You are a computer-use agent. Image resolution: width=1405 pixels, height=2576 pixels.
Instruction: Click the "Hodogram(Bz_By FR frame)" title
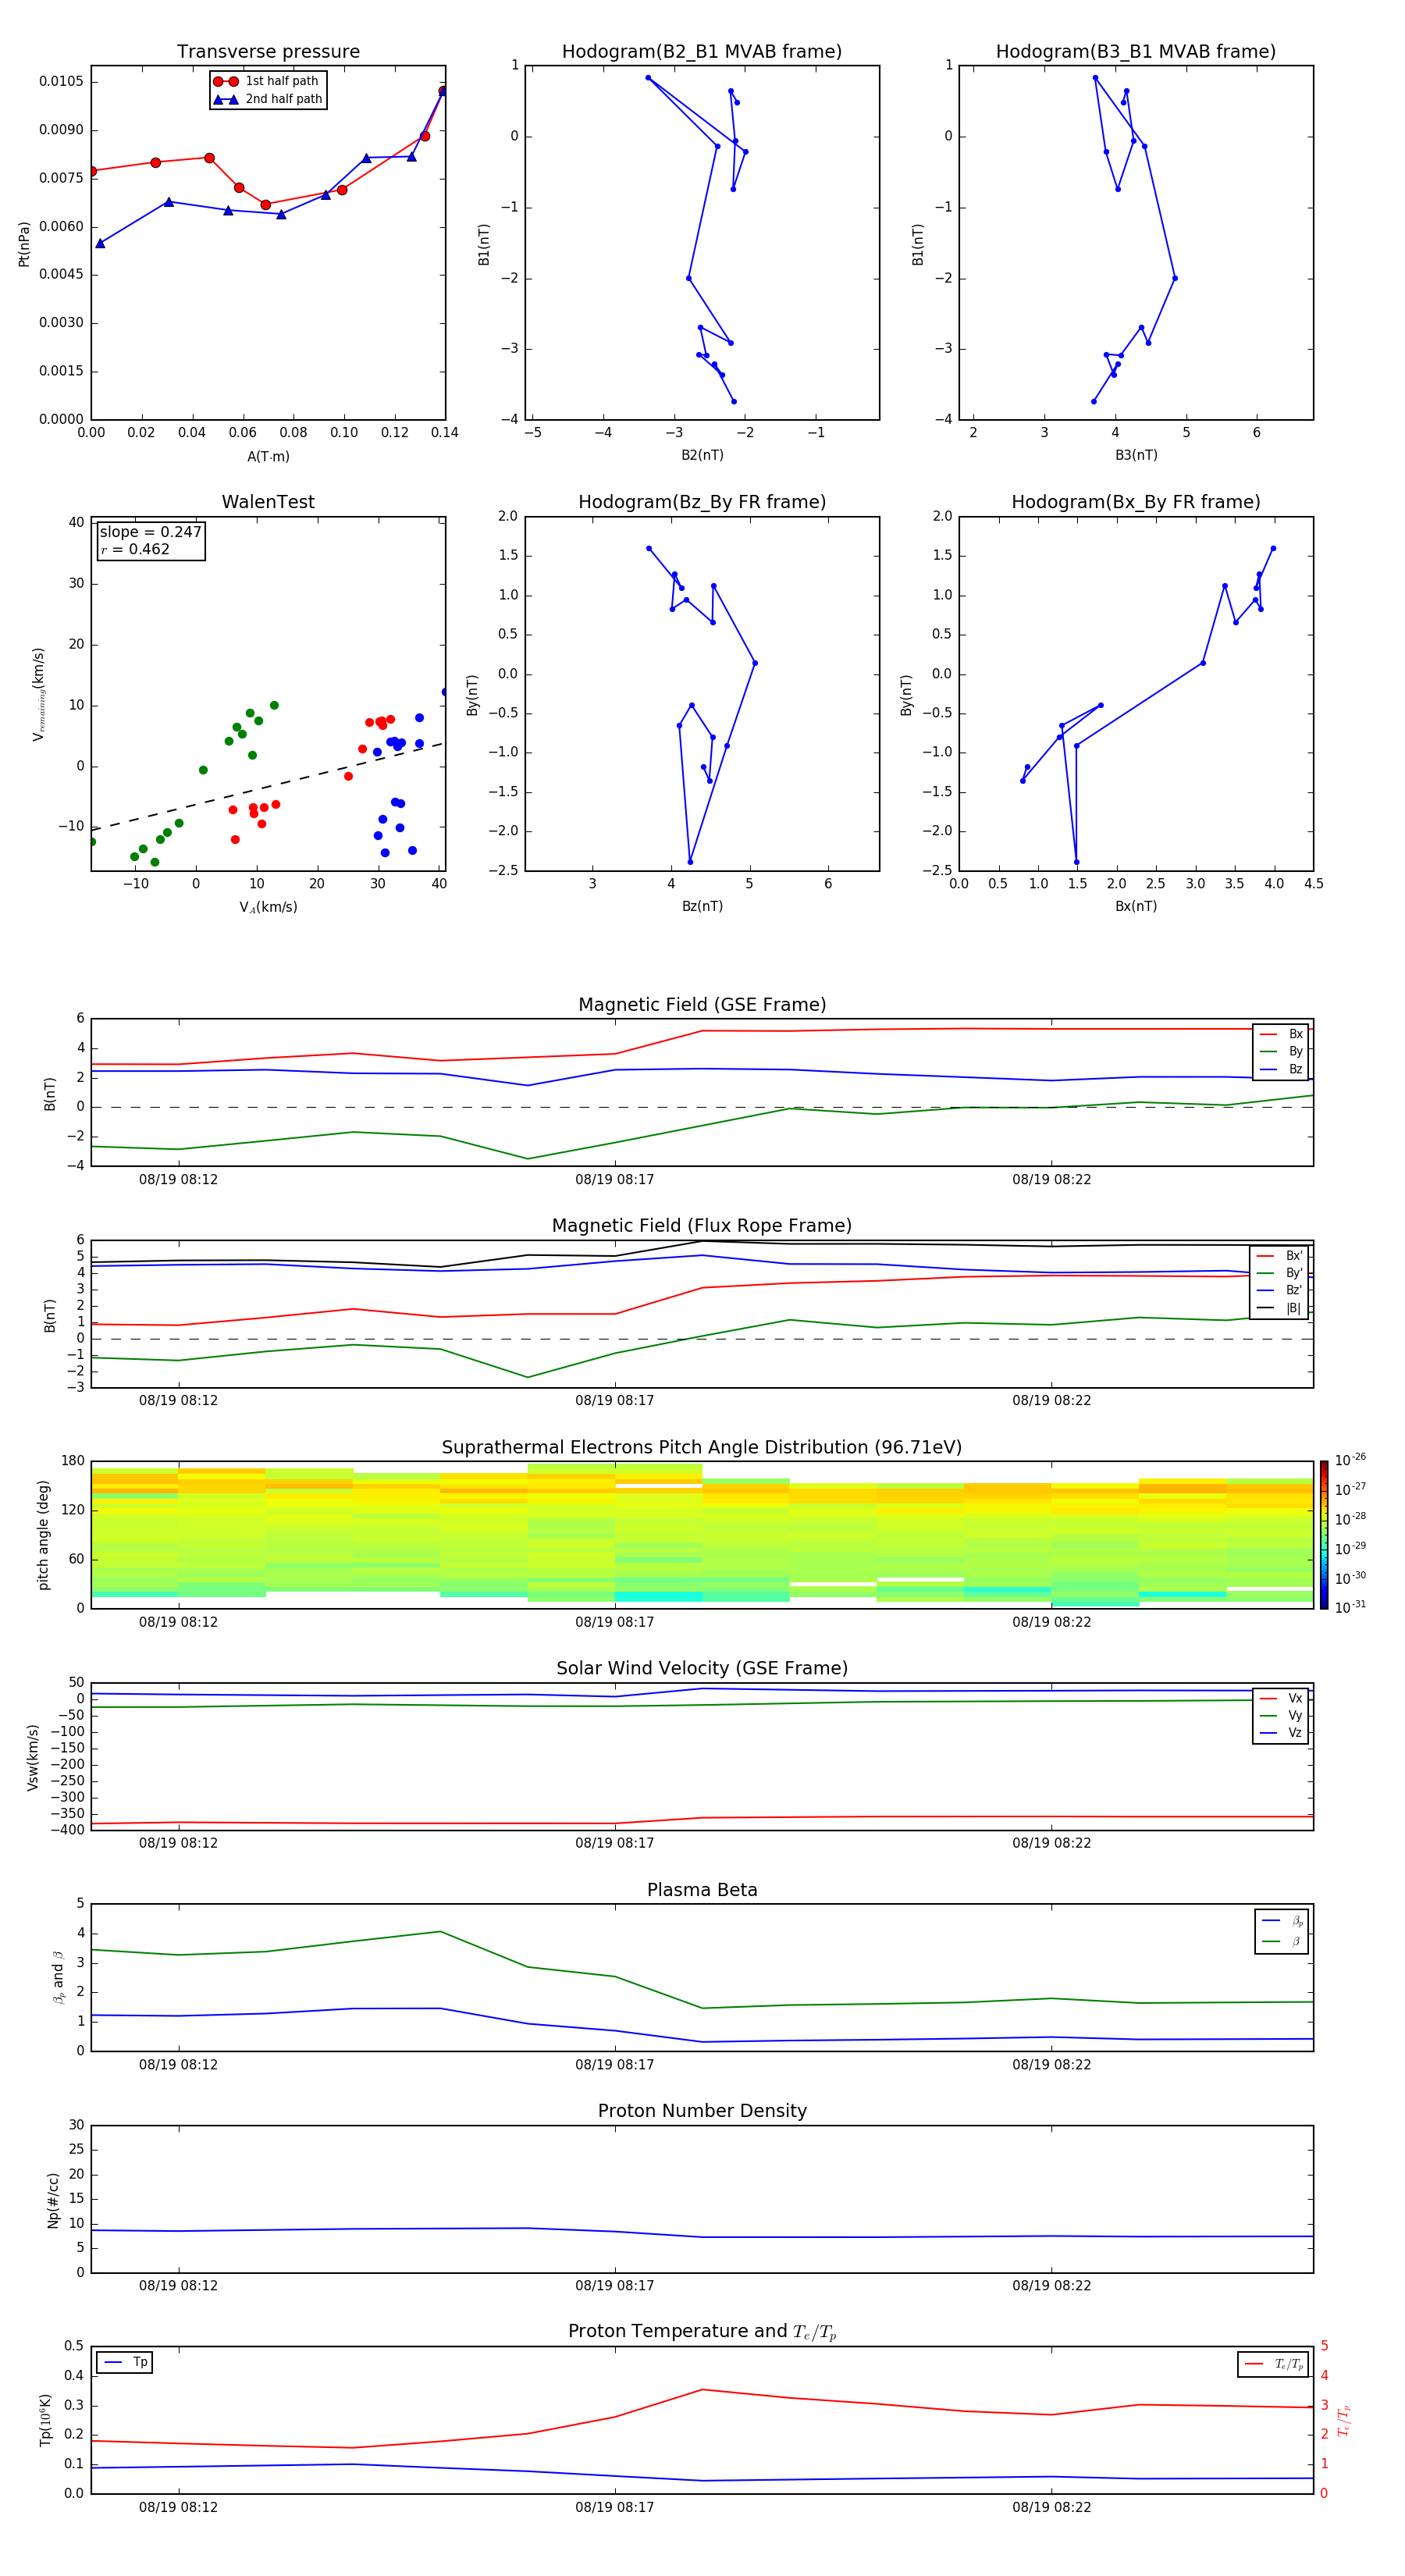click(702, 502)
